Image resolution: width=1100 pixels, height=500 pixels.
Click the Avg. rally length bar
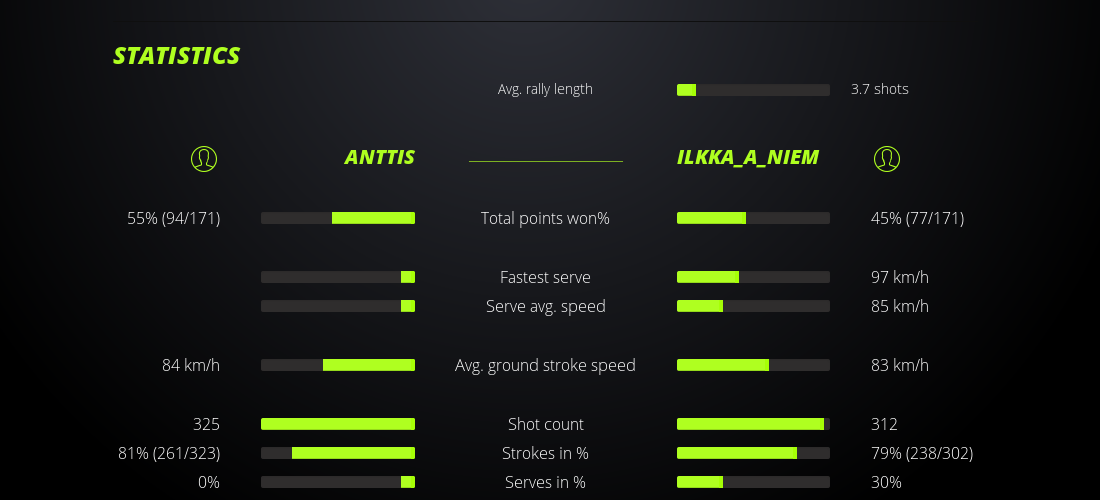pyautogui.click(x=753, y=90)
